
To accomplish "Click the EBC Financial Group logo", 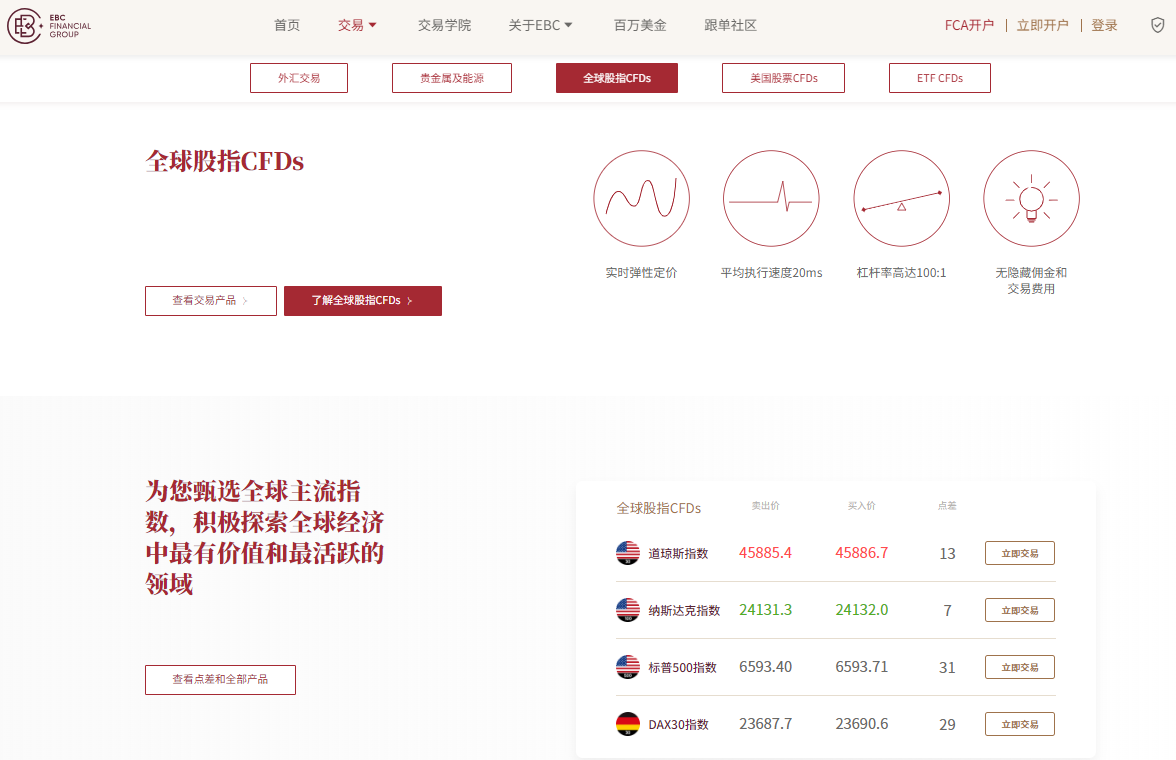I will coord(50,26).
